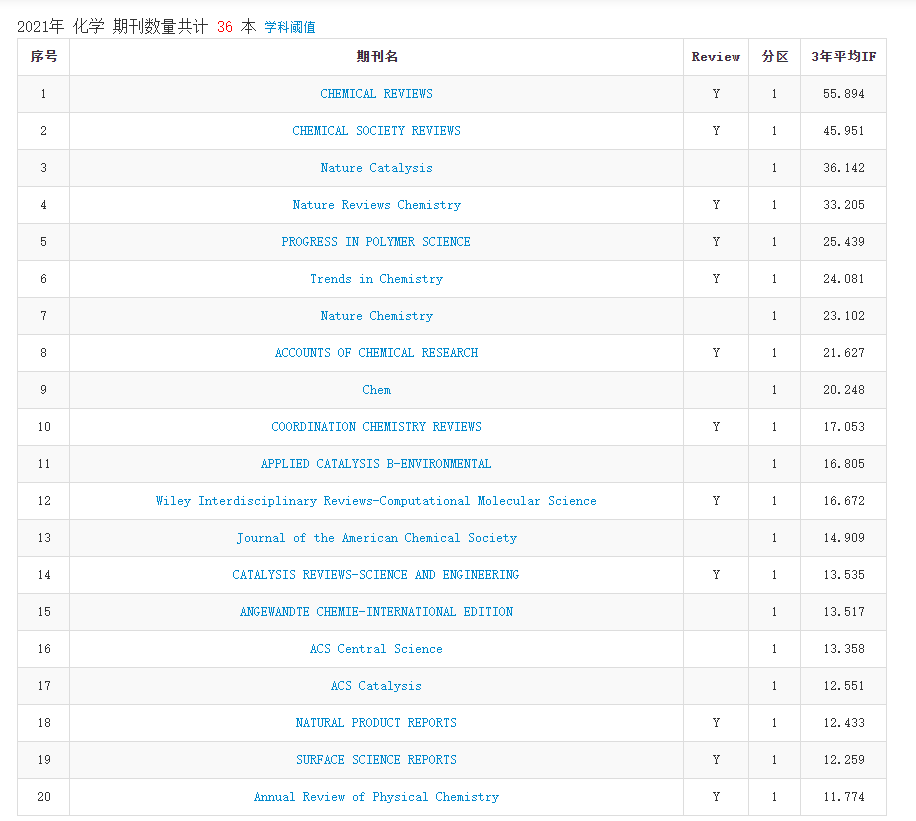
Task: Select the IF value 24.081
Action: coord(844,279)
